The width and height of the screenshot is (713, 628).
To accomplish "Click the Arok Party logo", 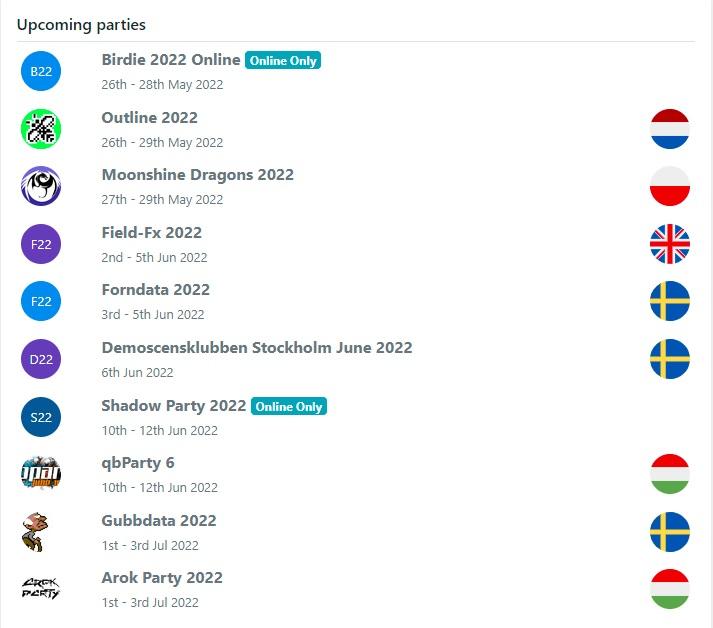I will pos(41,589).
